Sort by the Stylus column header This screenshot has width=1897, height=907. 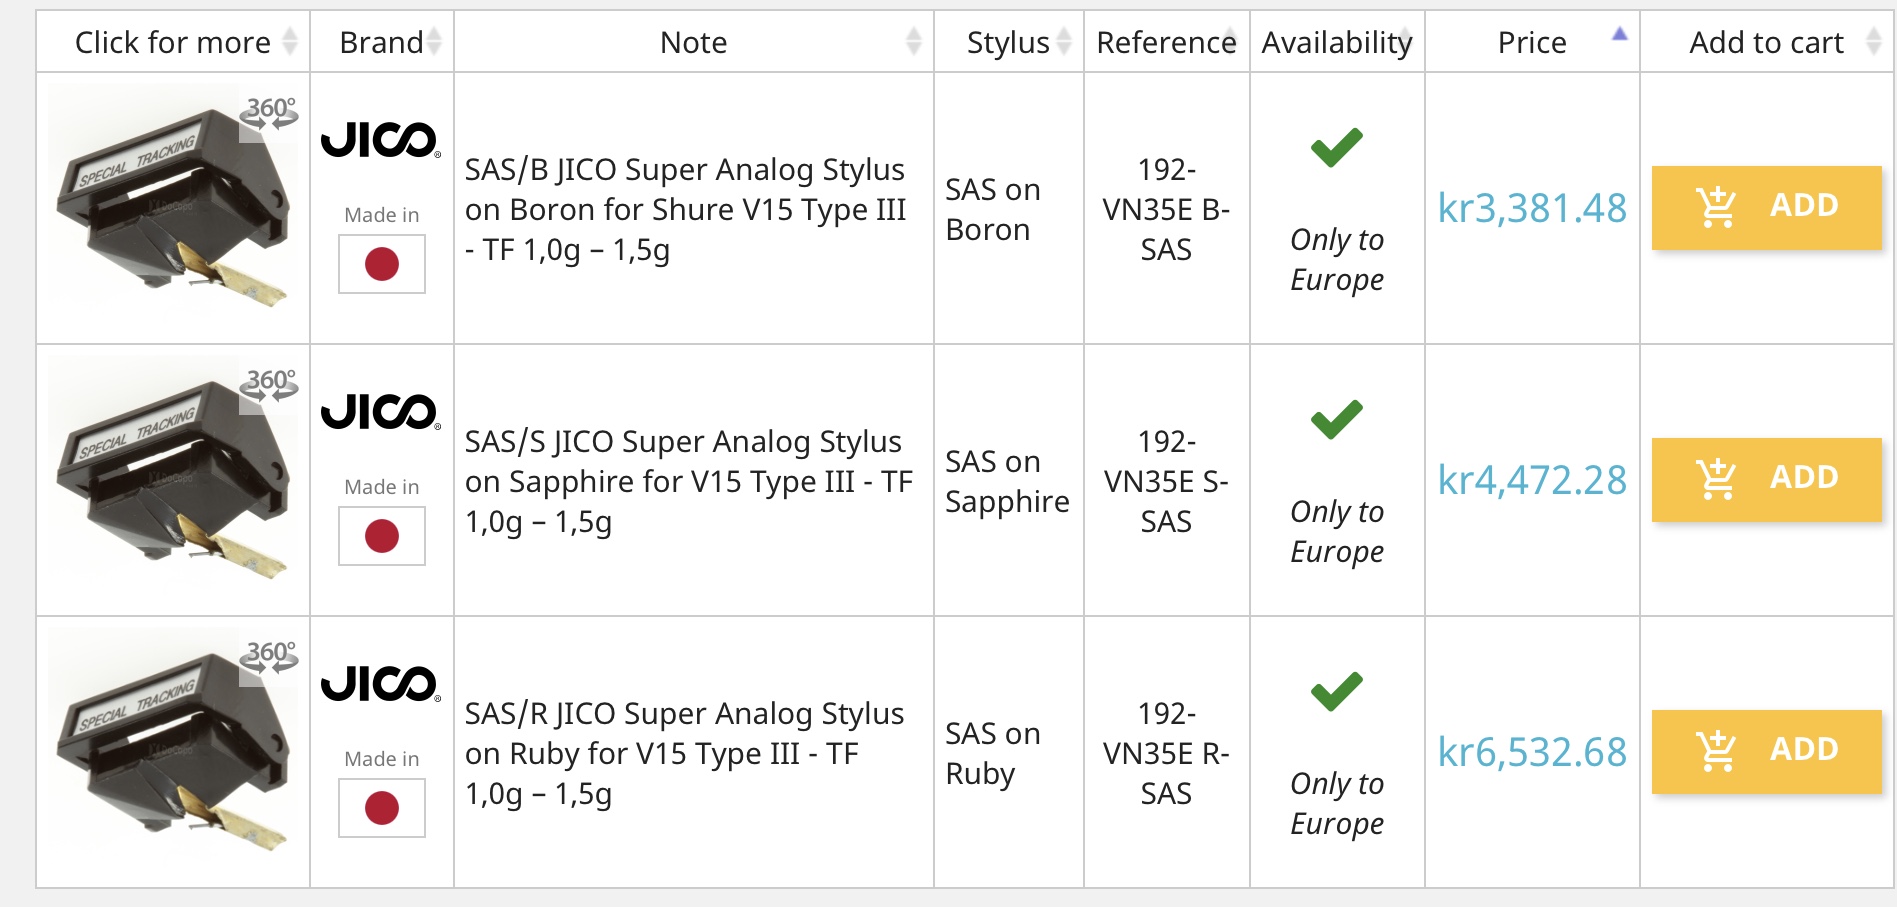[x=1008, y=42]
